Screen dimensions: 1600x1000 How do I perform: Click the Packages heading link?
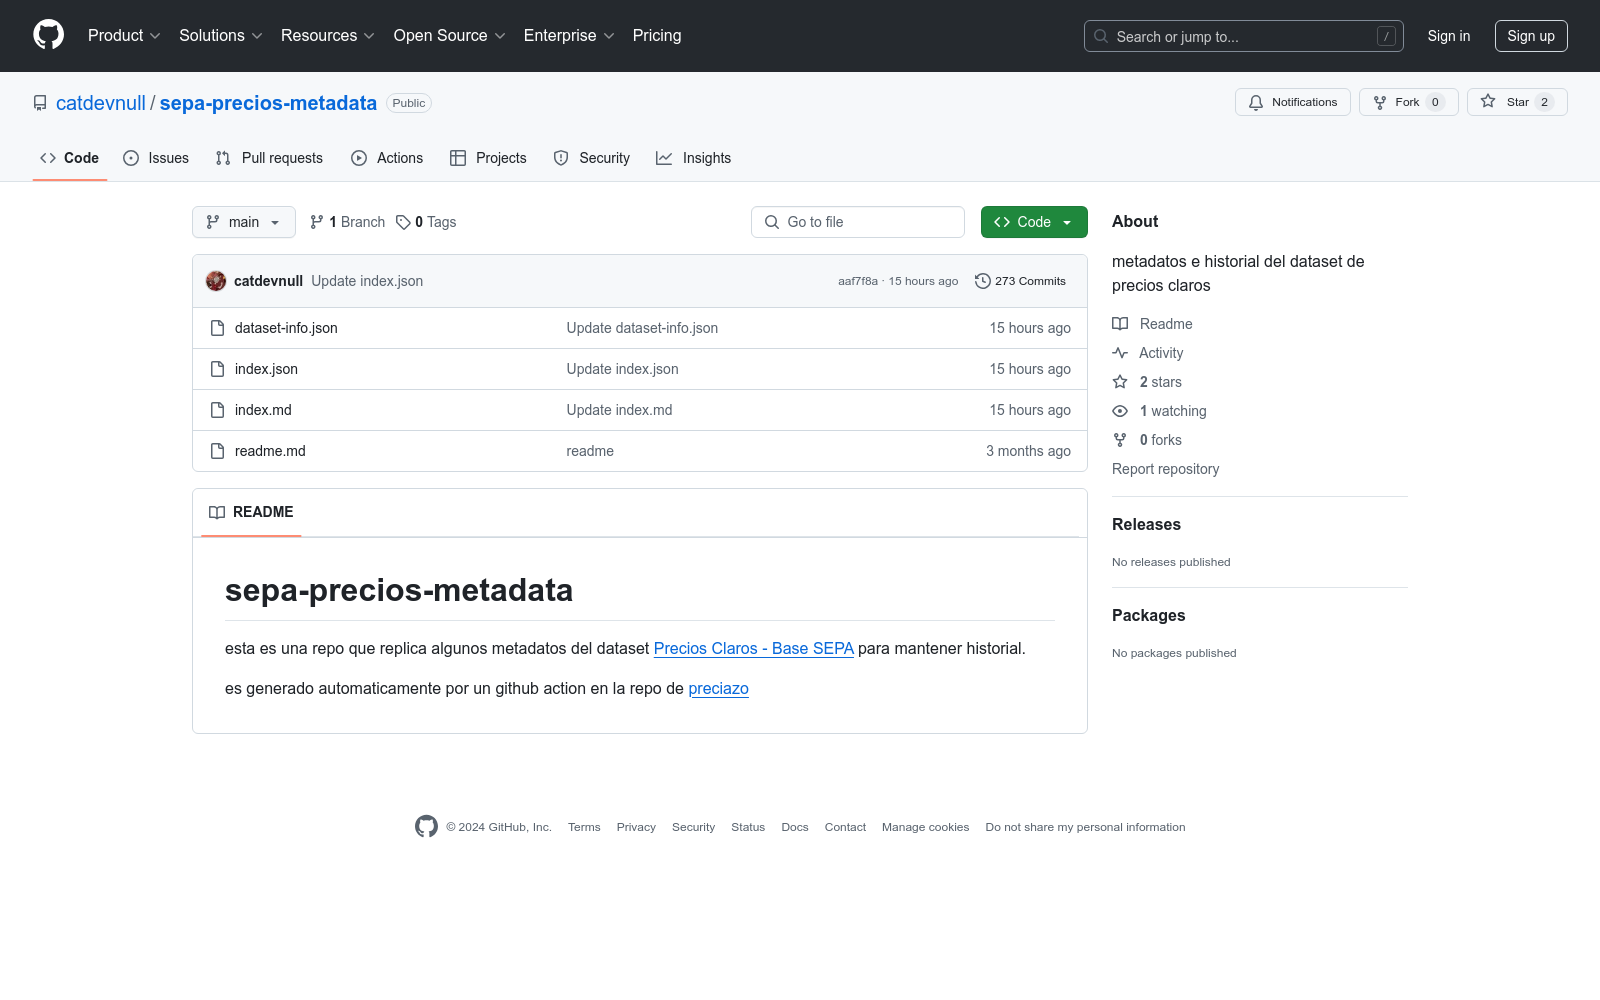pos(1148,615)
